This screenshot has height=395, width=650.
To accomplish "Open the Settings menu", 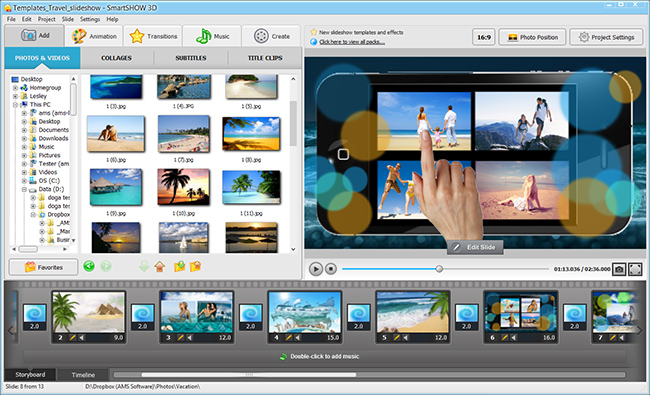I will click(x=90, y=19).
